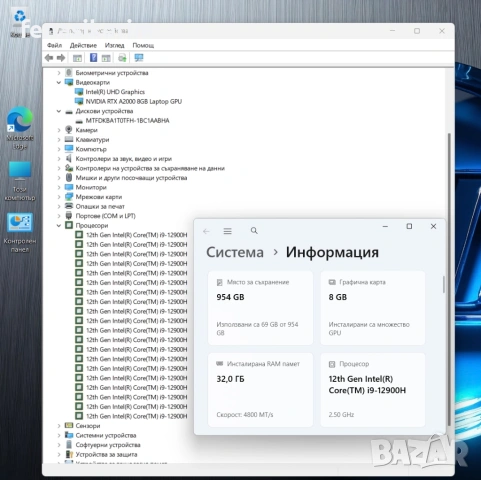
Task: Click the Клавиатури category icon
Action: pyautogui.click(x=69, y=139)
